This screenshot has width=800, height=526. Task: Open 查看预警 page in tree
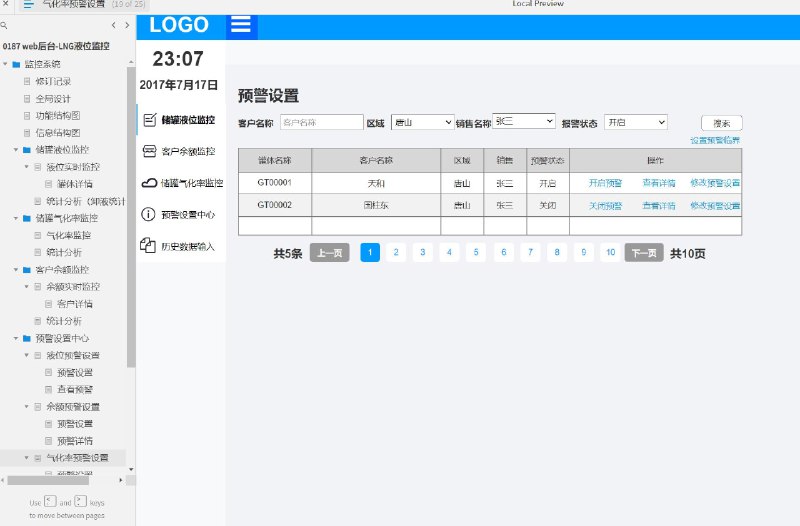point(74,390)
